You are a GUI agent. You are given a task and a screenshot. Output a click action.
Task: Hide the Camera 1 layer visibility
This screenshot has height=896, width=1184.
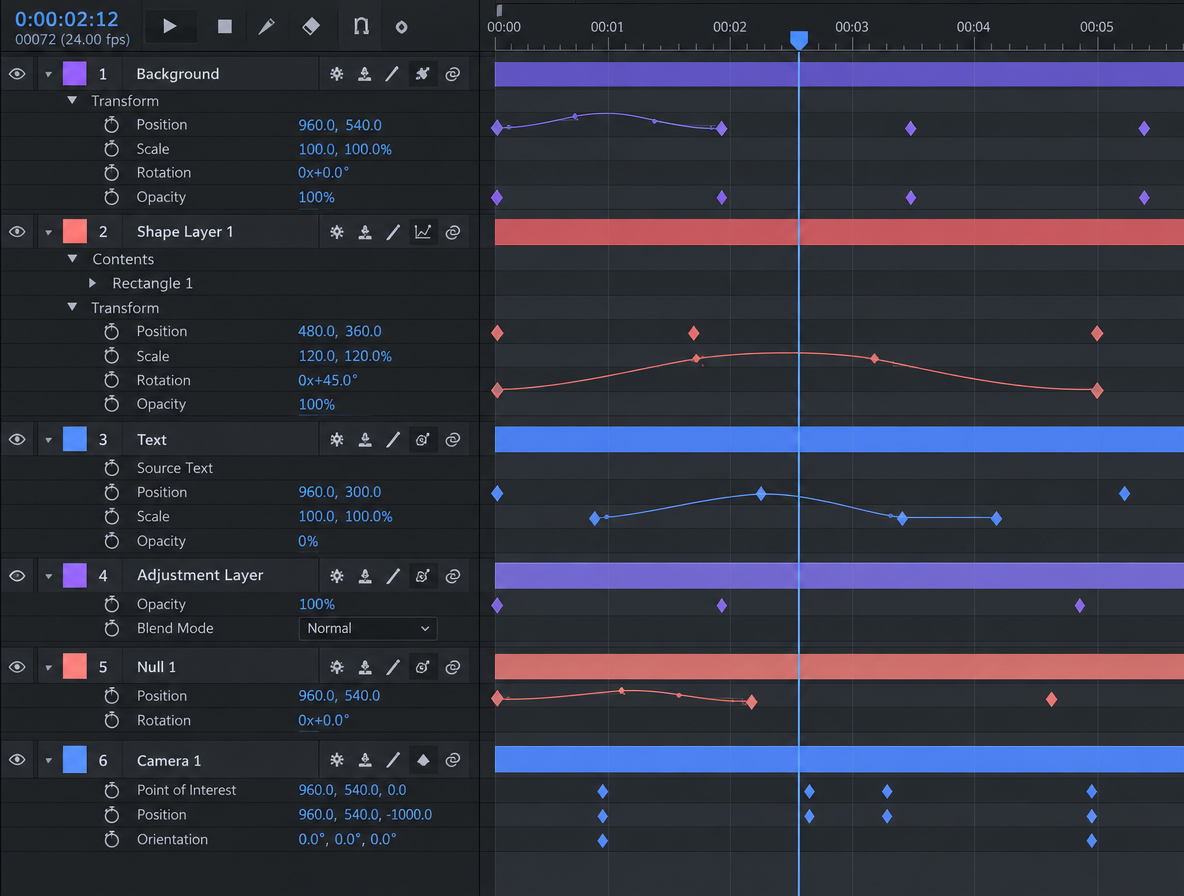(x=17, y=760)
